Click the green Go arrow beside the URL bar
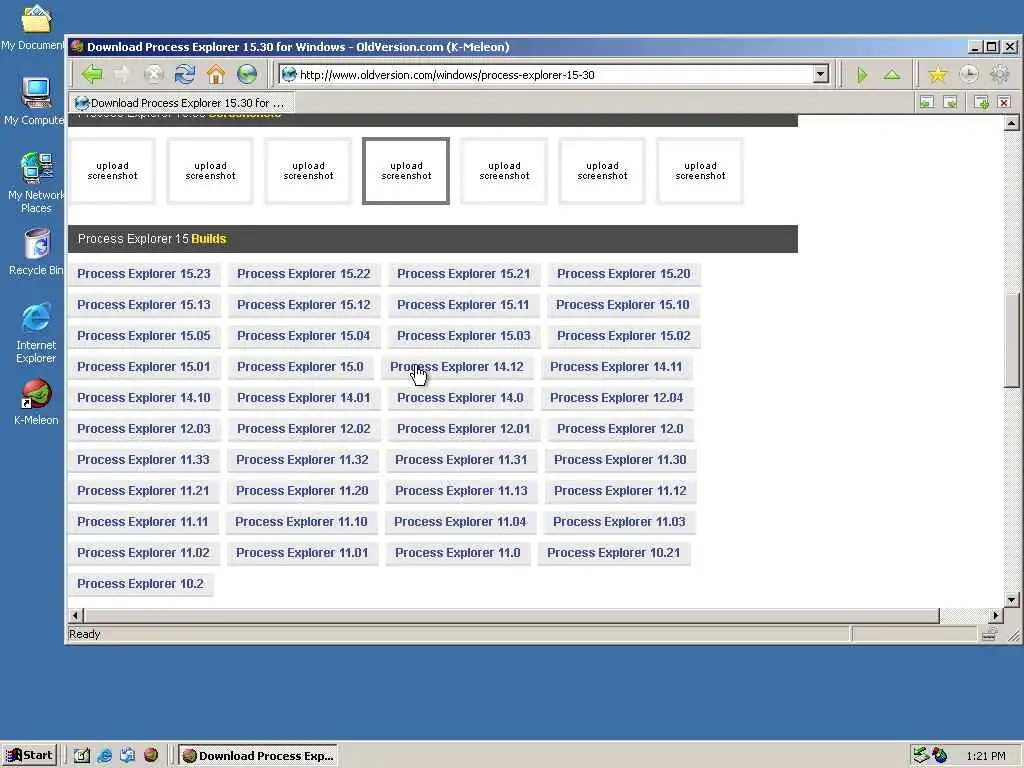The width and height of the screenshot is (1024, 768). [x=861, y=75]
